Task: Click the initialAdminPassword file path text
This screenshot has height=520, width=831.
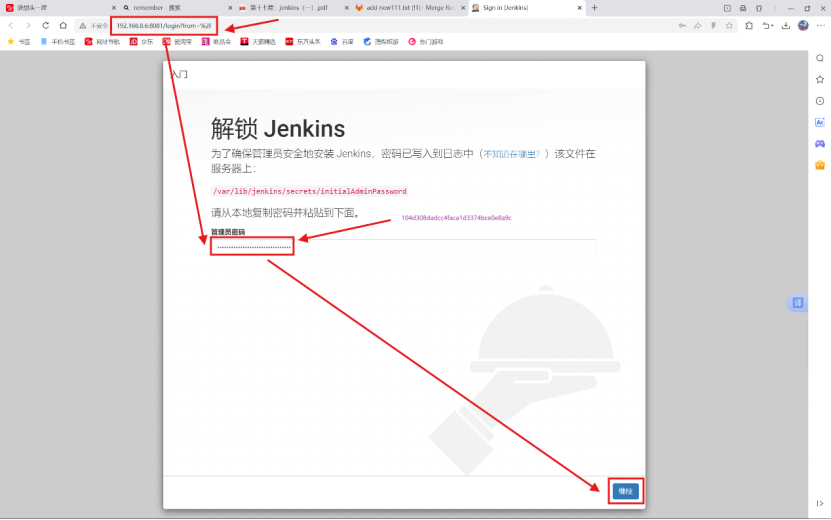Action: [x=310, y=191]
